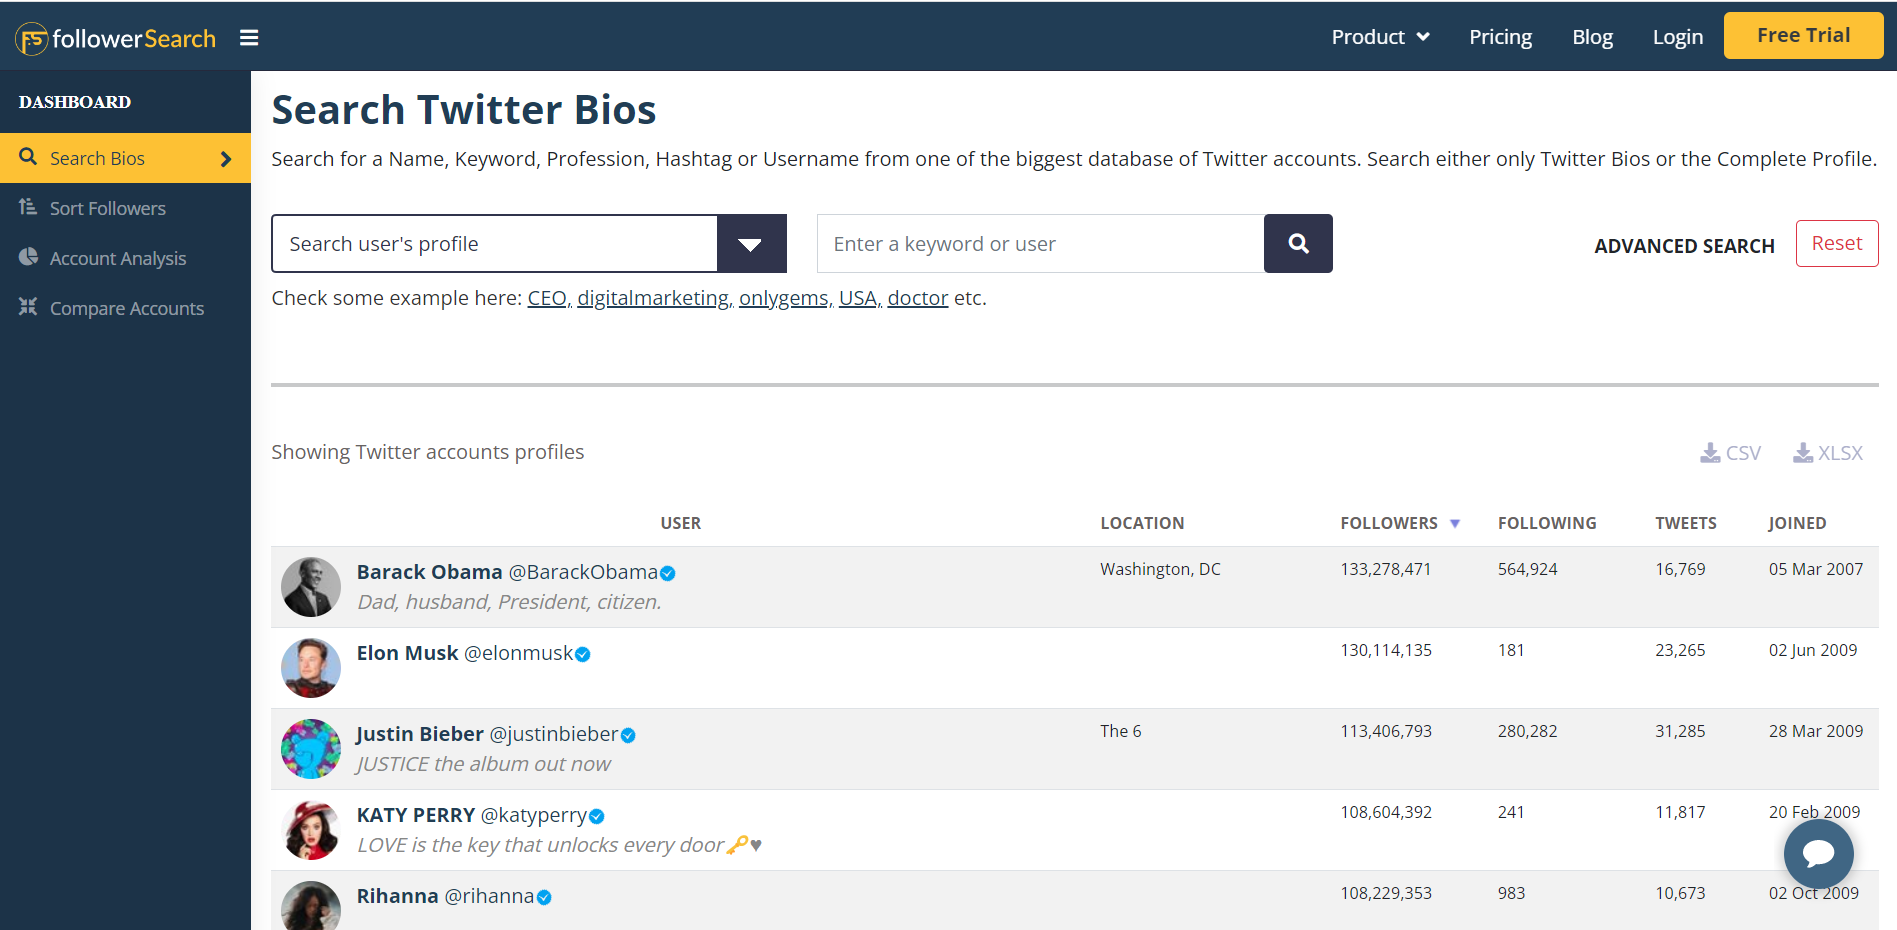This screenshot has width=1897, height=930.
Task: Open Account Analysis in sidebar
Action: click(x=117, y=258)
